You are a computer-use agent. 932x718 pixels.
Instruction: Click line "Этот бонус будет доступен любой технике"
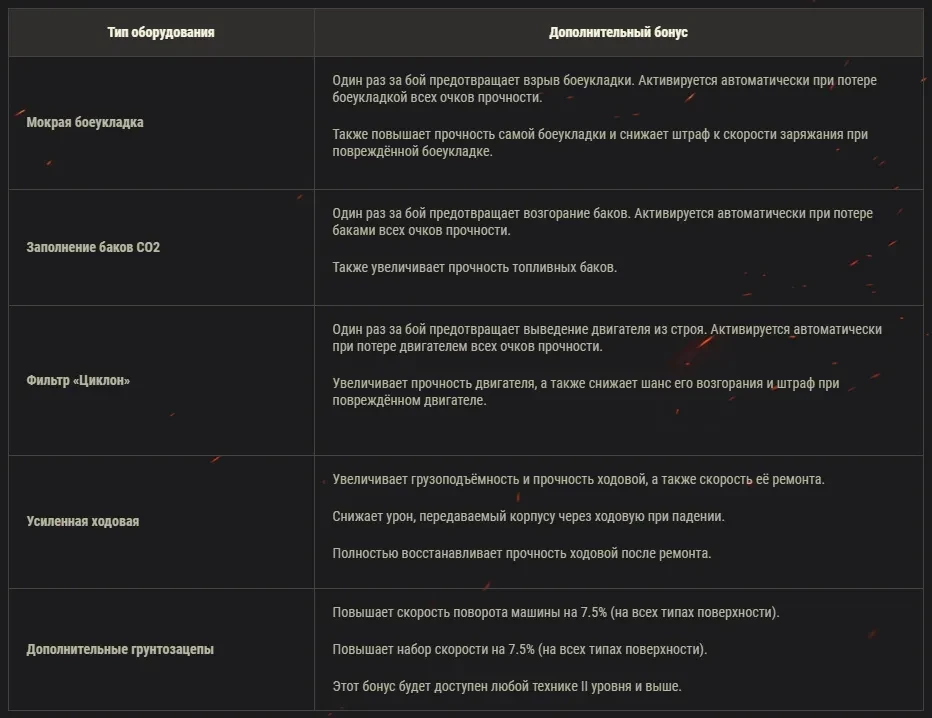click(507, 686)
